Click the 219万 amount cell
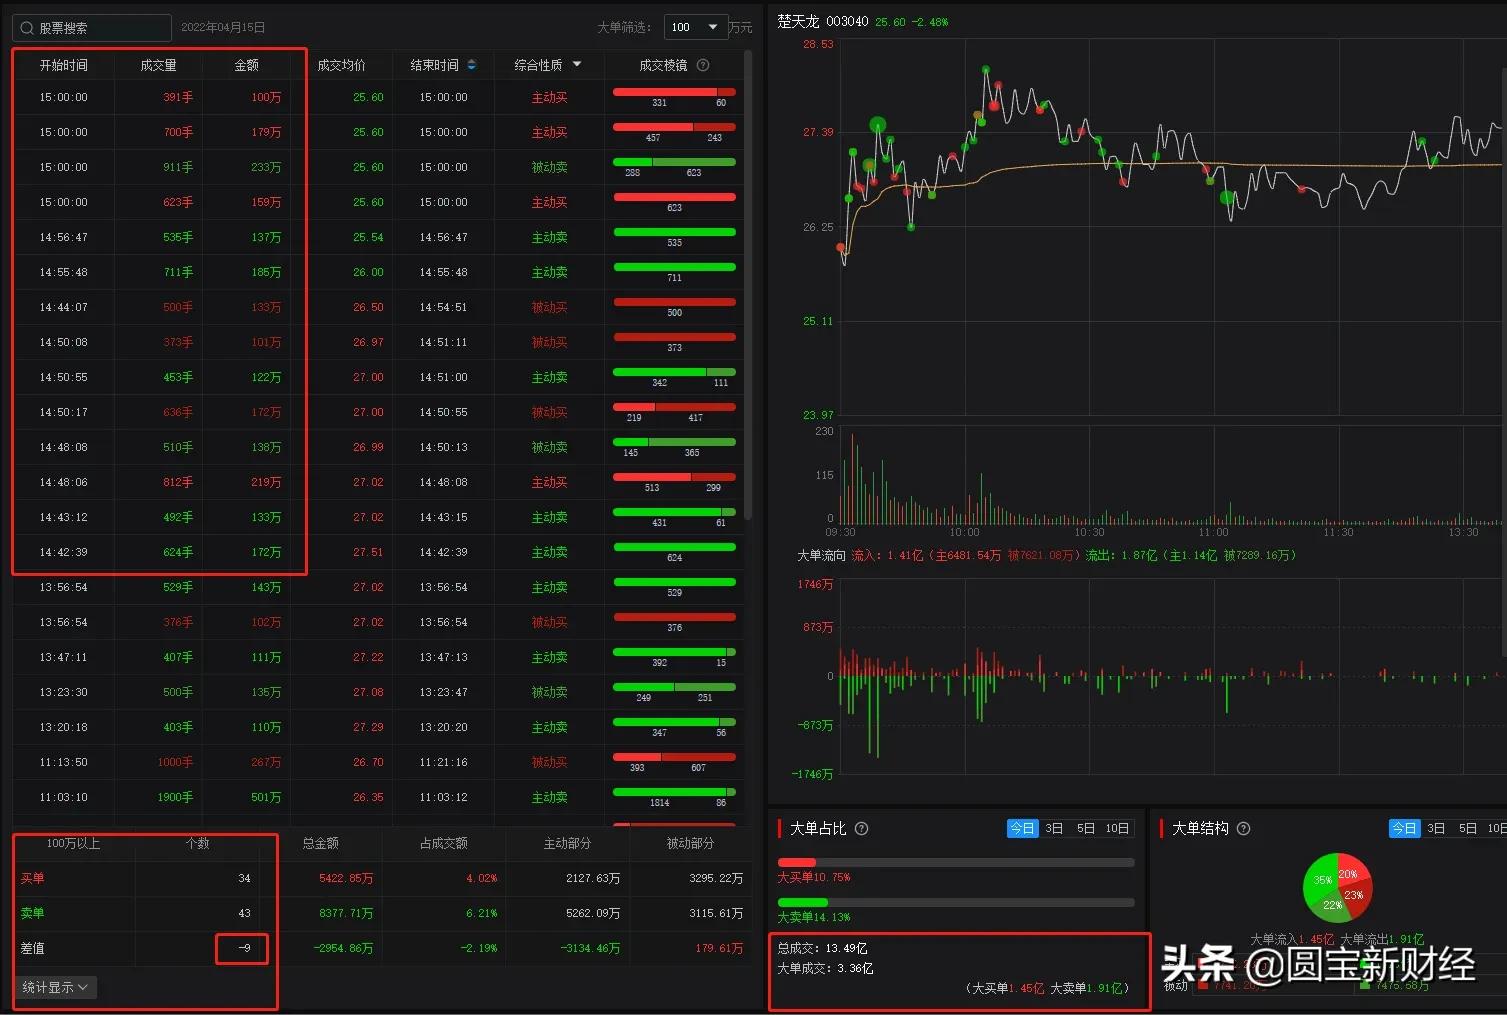 click(266, 482)
